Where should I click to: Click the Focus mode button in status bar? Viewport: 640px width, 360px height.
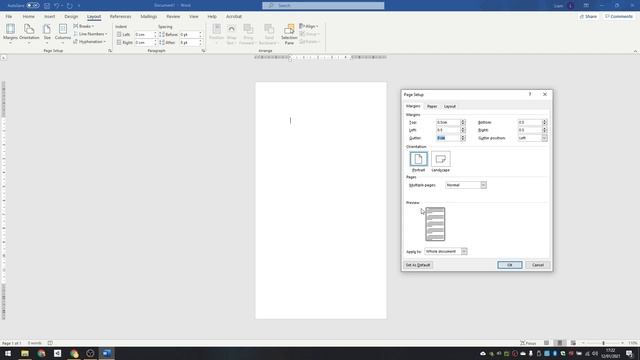click(528, 343)
